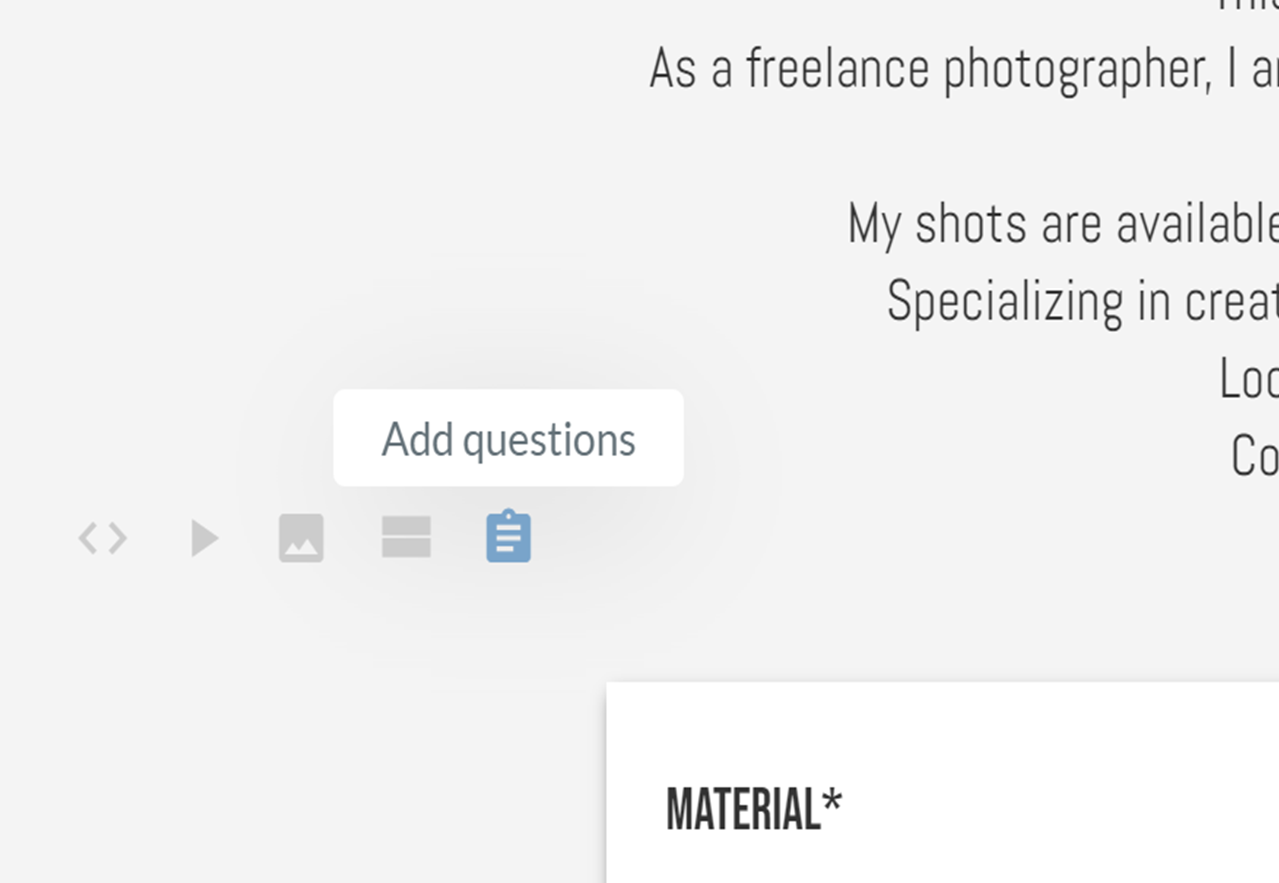The image size is (1279, 883).
Task: Click the line starting 'As a freelance photographer'
Action: pyautogui.click(x=963, y=69)
